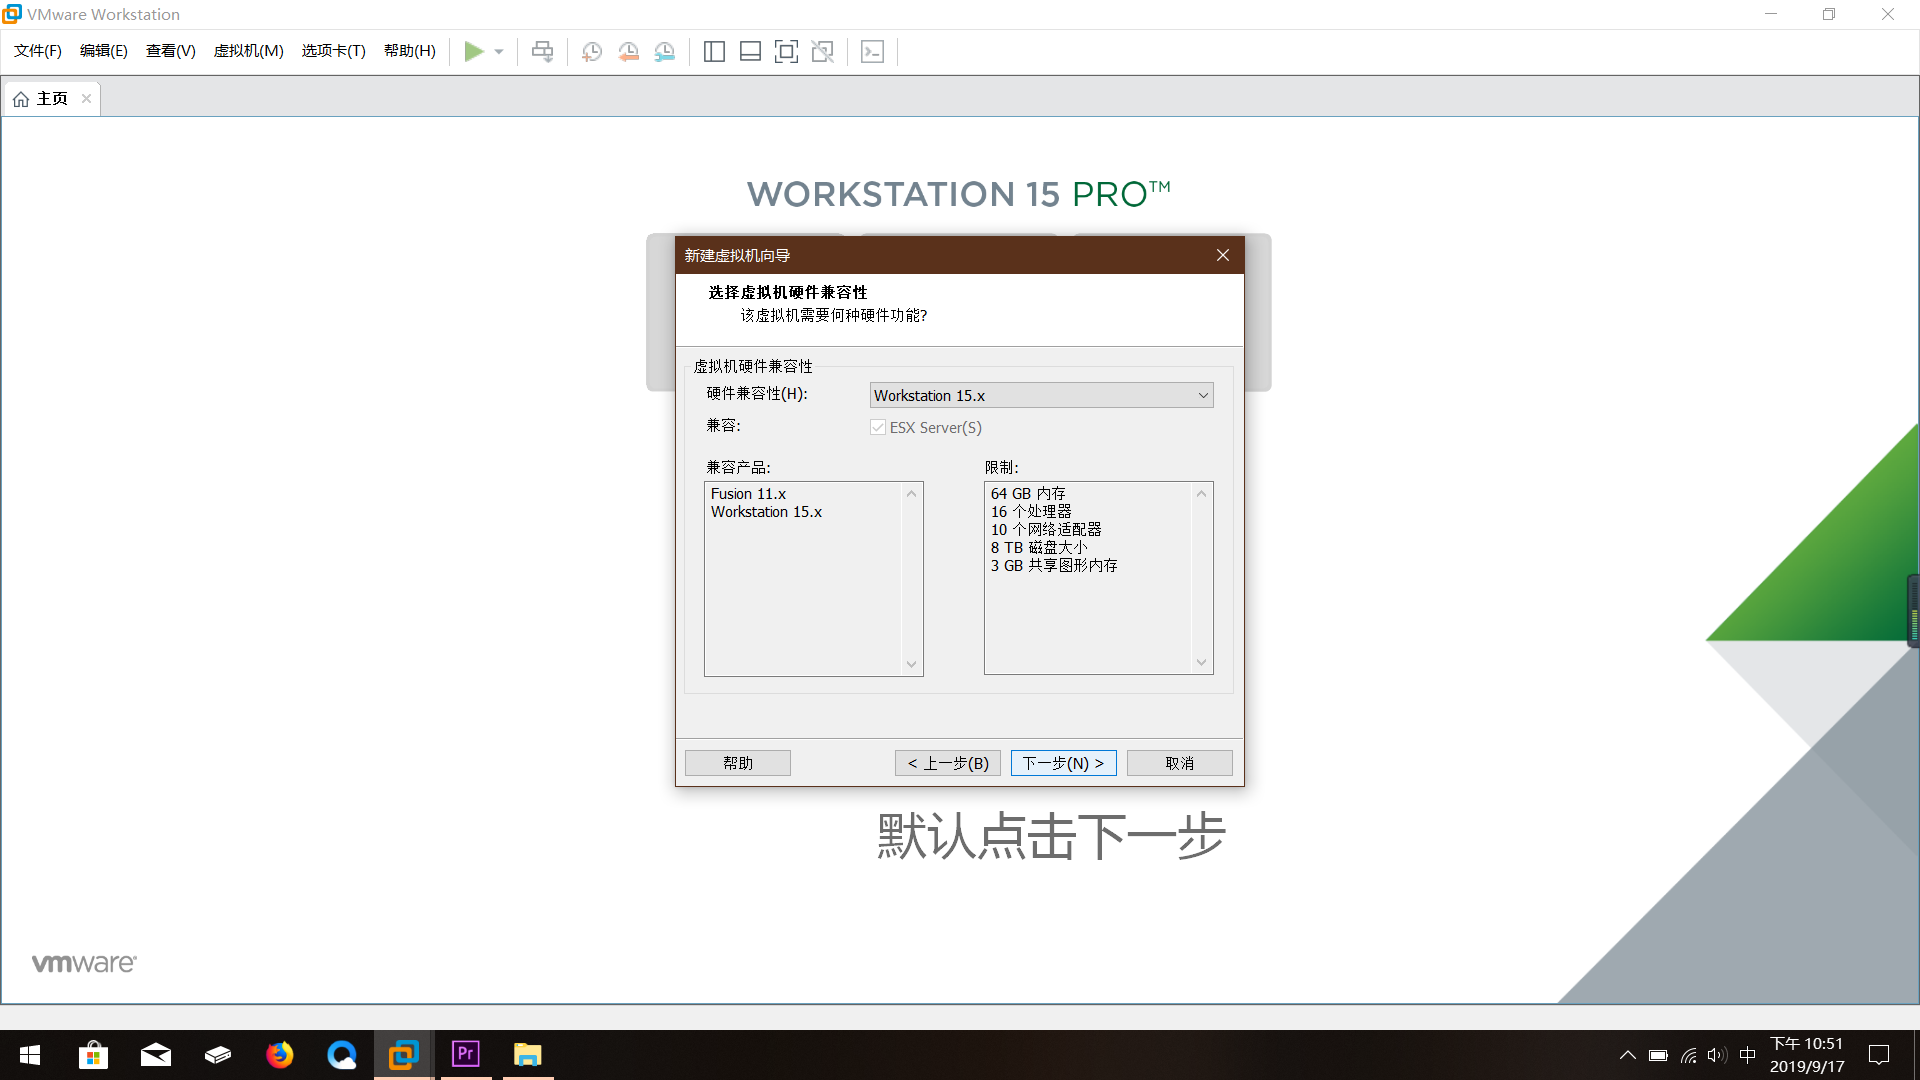Click 64 GB 内存 in the limits list

pyautogui.click(x=1028, y=494)
